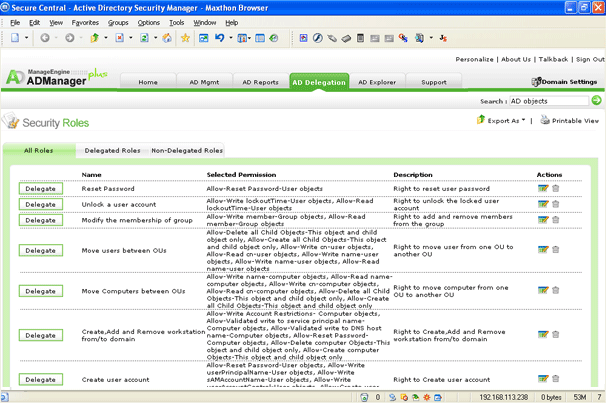The width and height of the screenshot is (606, 403).
Task: Refresh the page with the green reload icon
Action: click(144, 38)
